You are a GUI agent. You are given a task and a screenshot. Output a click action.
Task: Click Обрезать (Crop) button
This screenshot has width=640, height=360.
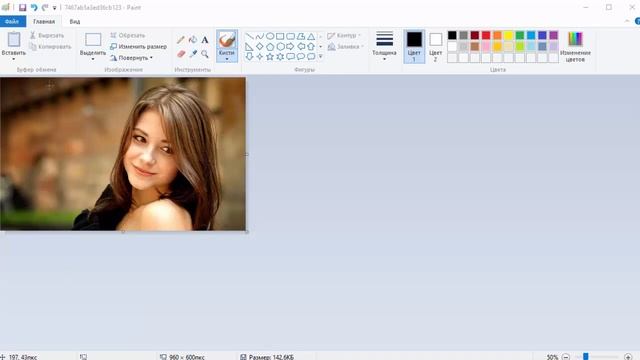[128, 36]
